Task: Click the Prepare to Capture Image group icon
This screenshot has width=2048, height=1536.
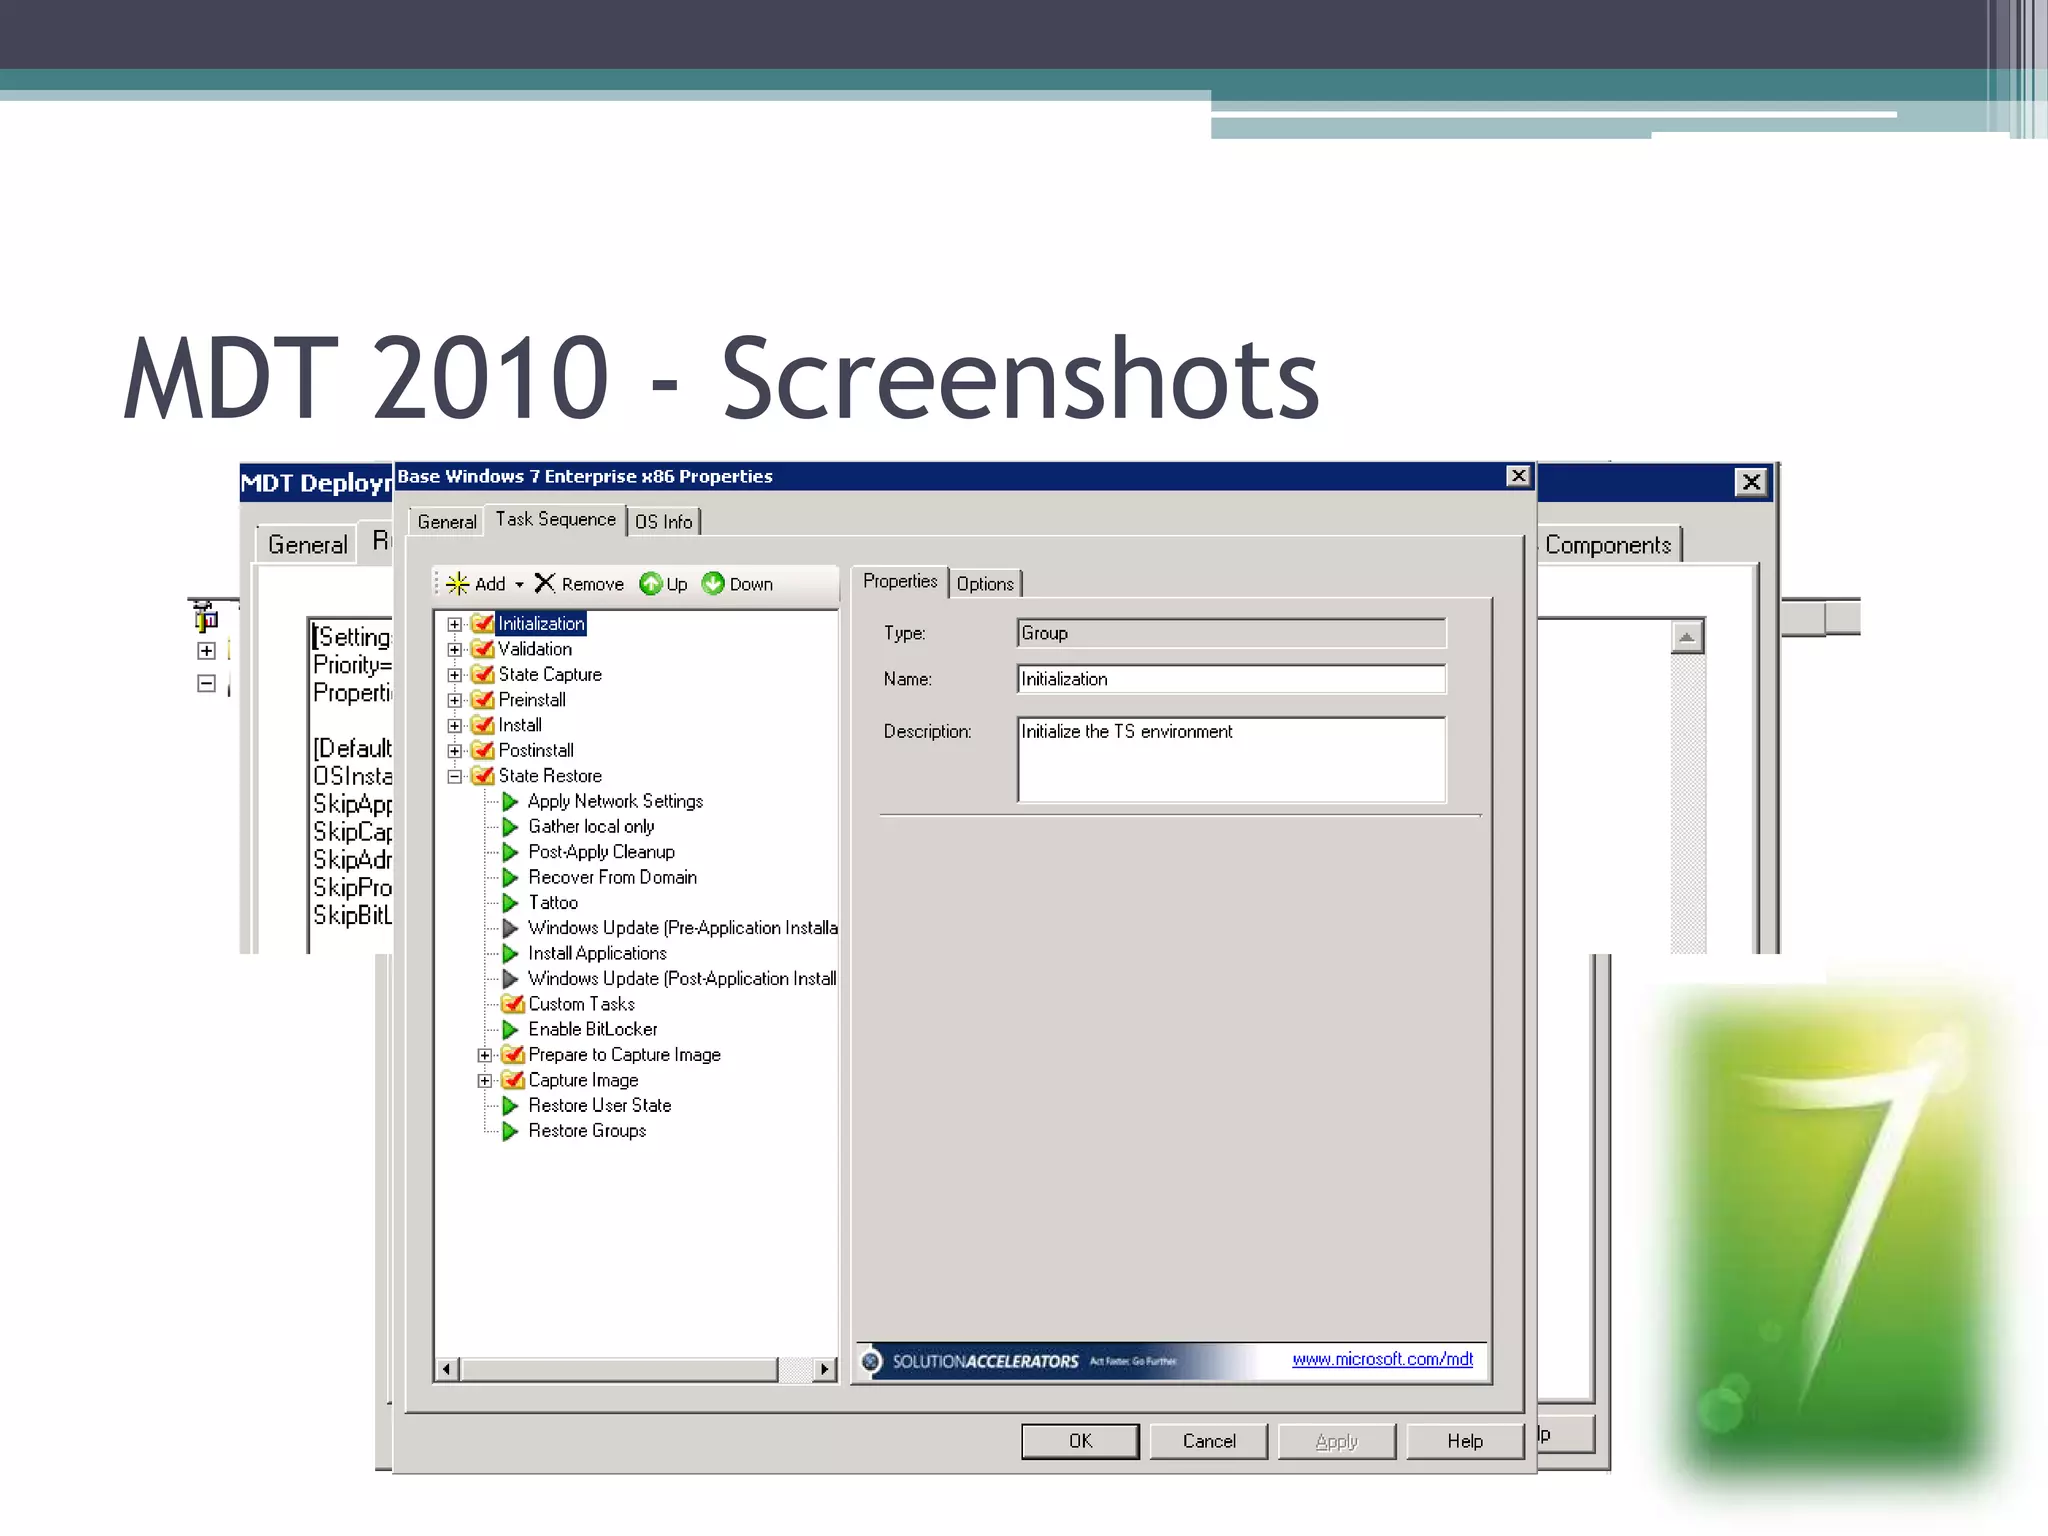Action: (x=513, y=1055)
